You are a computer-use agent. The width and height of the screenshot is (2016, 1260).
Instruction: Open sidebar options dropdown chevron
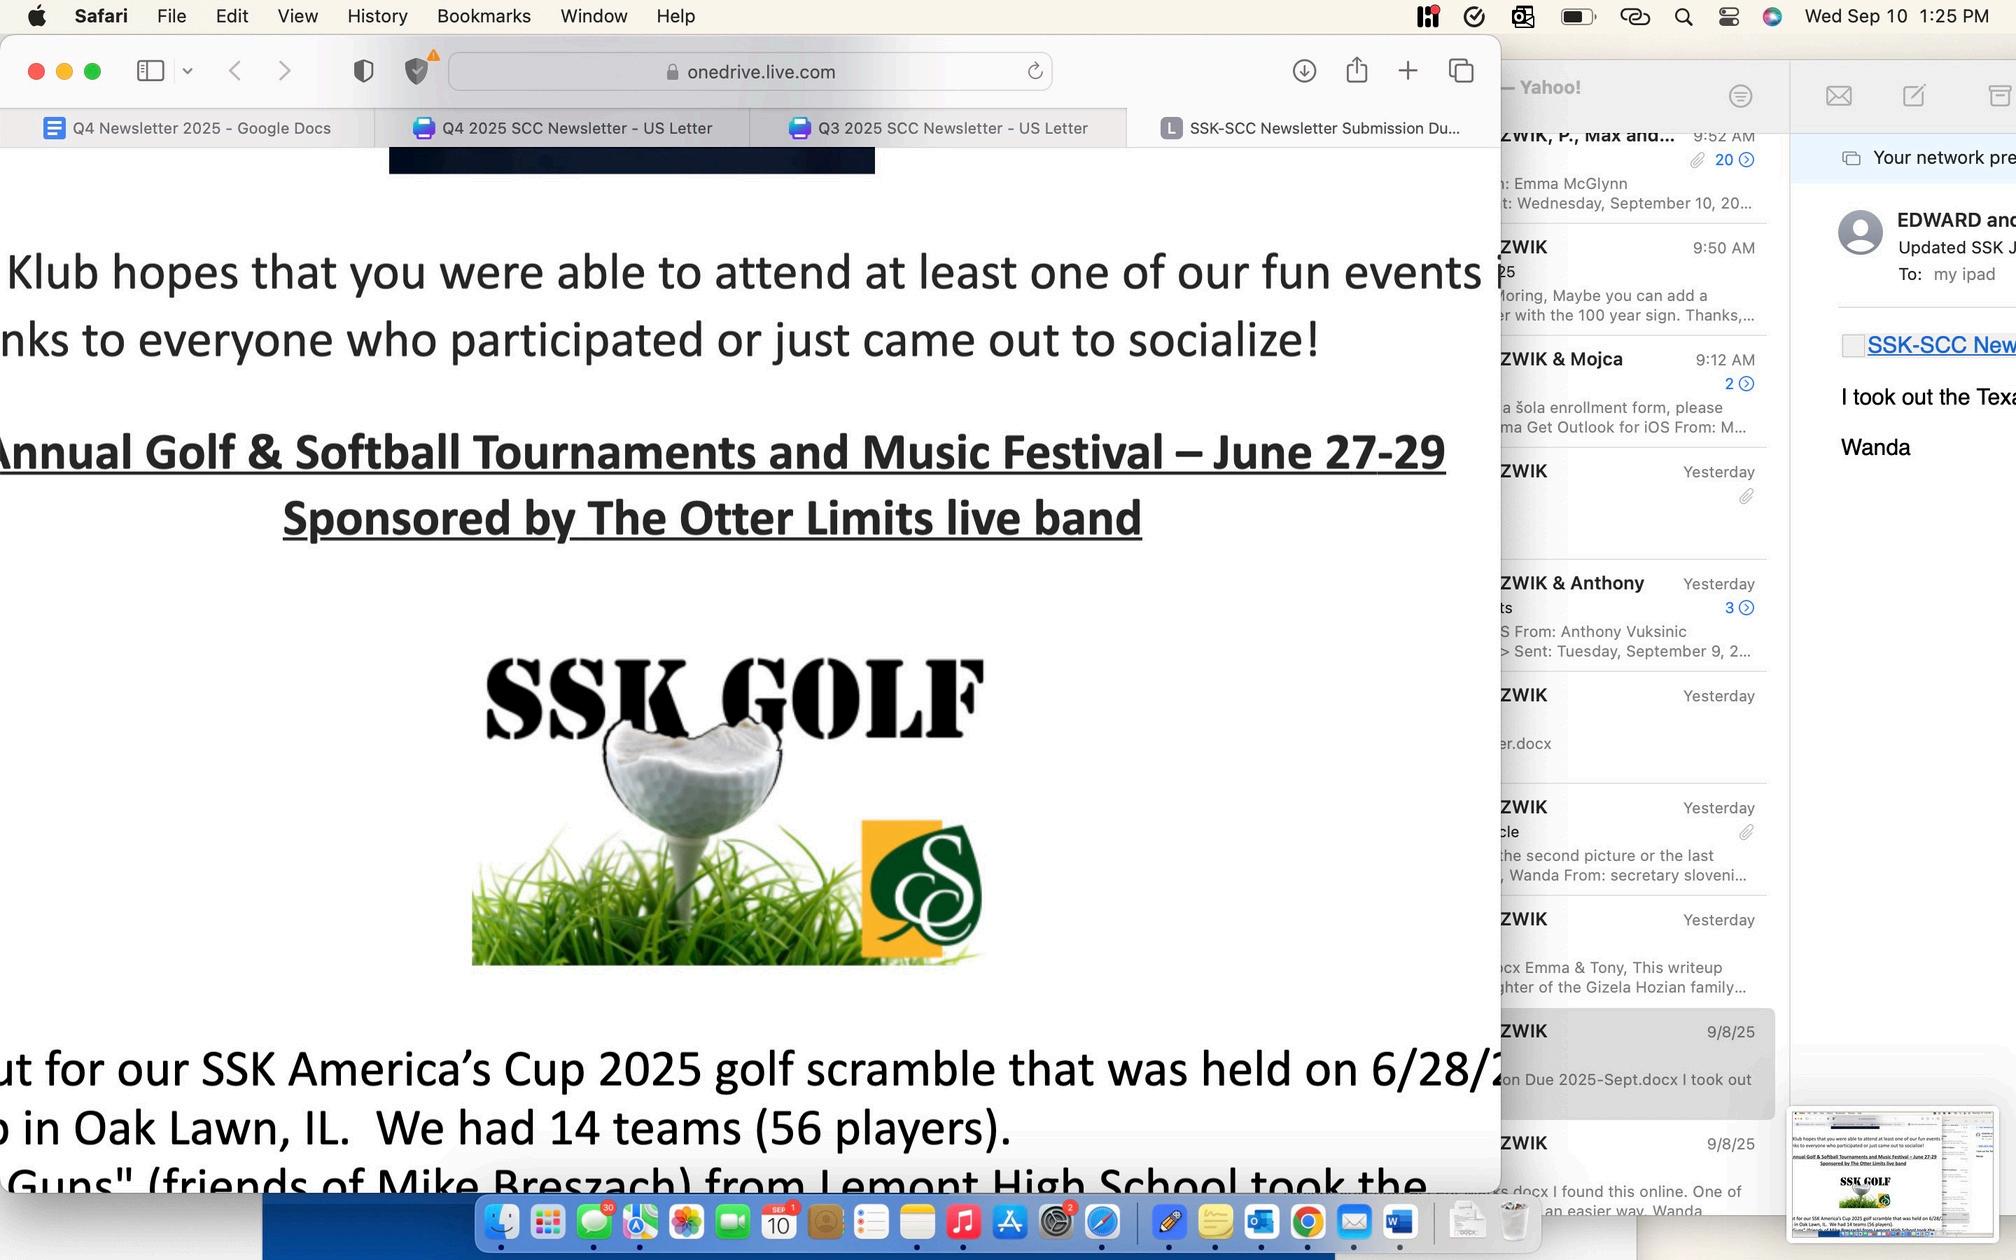point(187,71)
